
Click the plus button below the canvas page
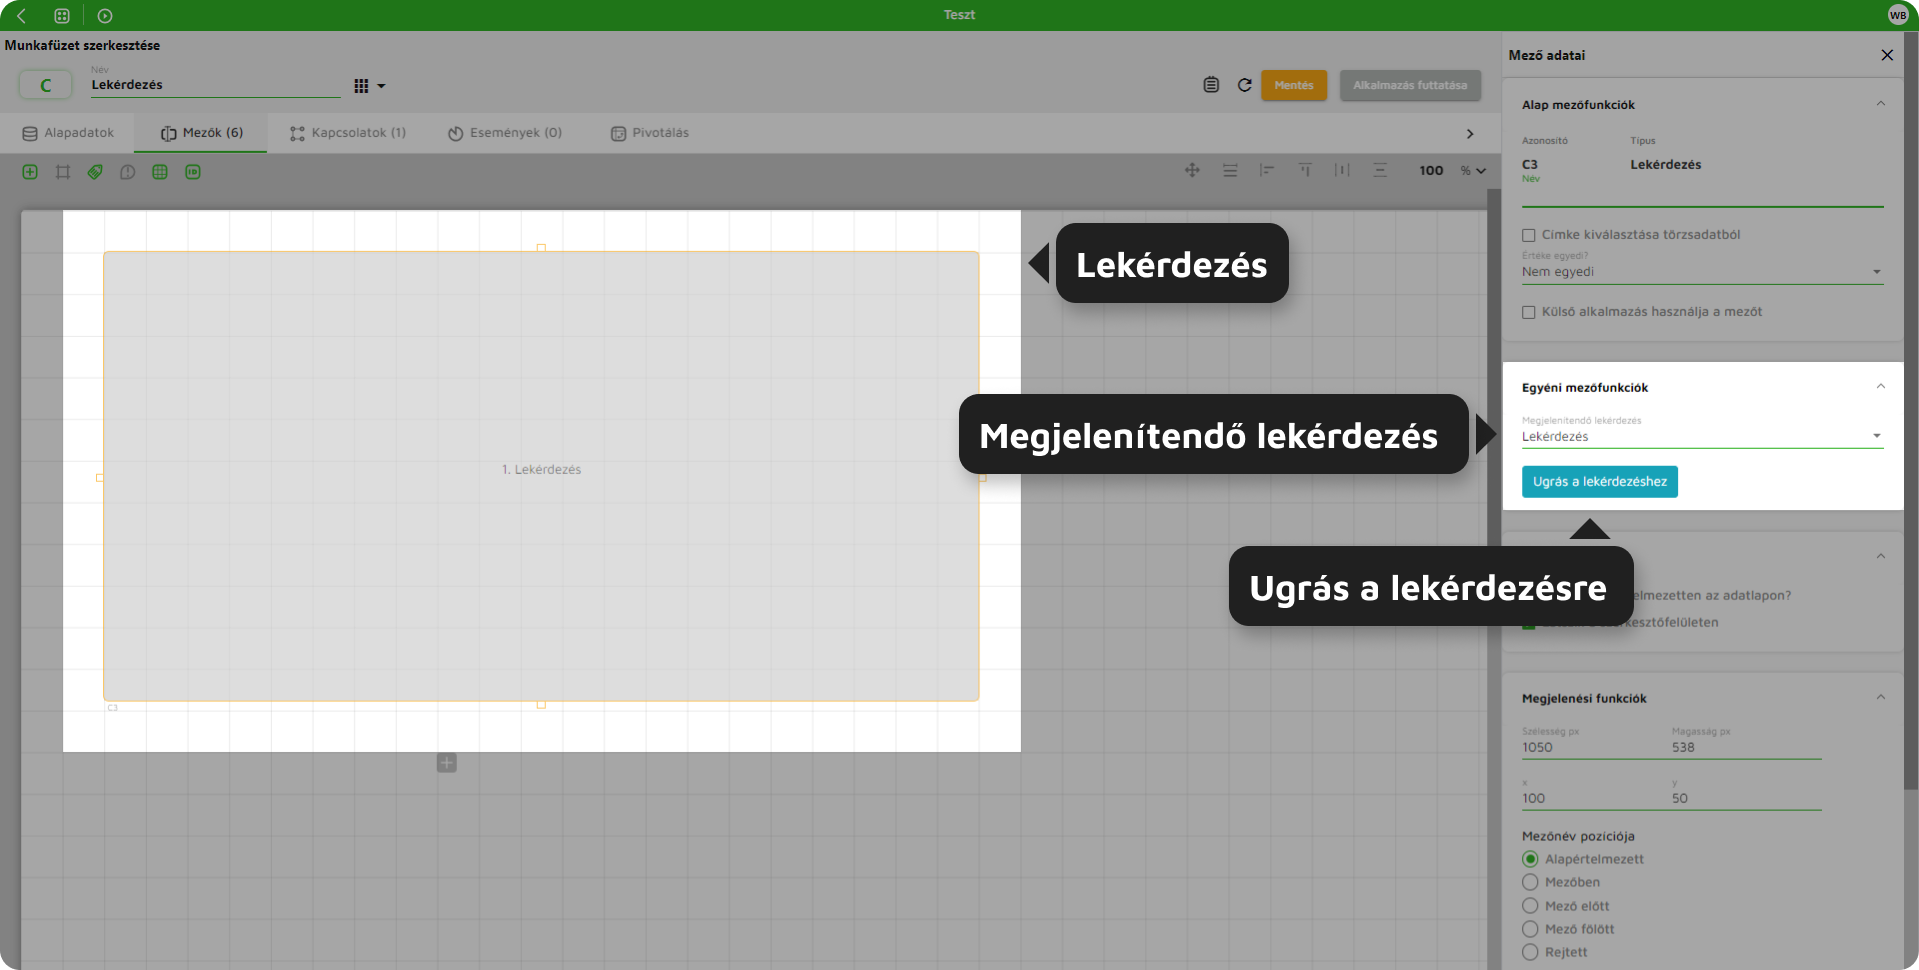click(x=447, y=763)
